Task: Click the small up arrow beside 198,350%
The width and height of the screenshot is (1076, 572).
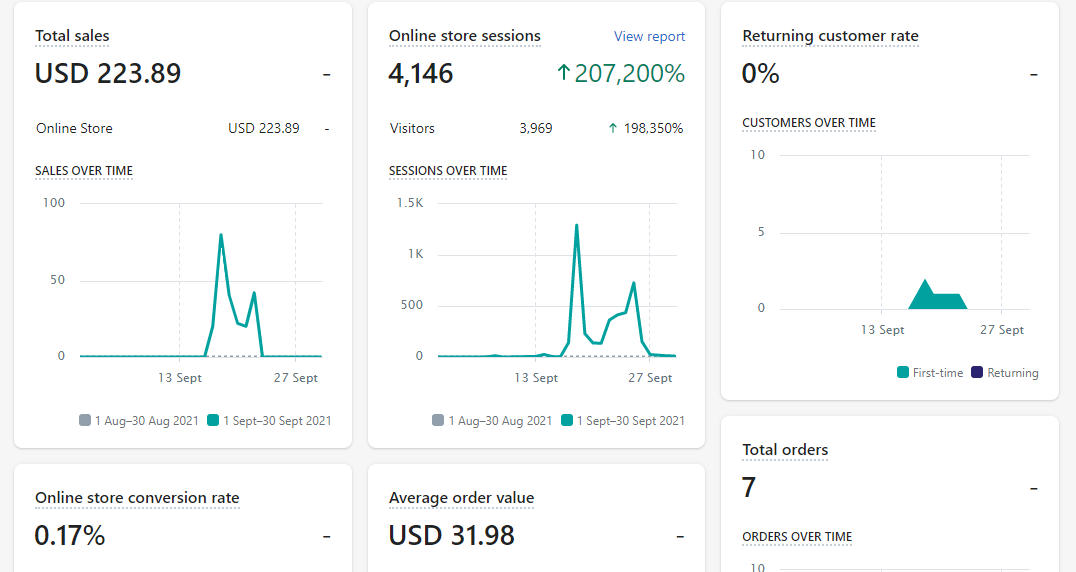Action: [613, 128]
